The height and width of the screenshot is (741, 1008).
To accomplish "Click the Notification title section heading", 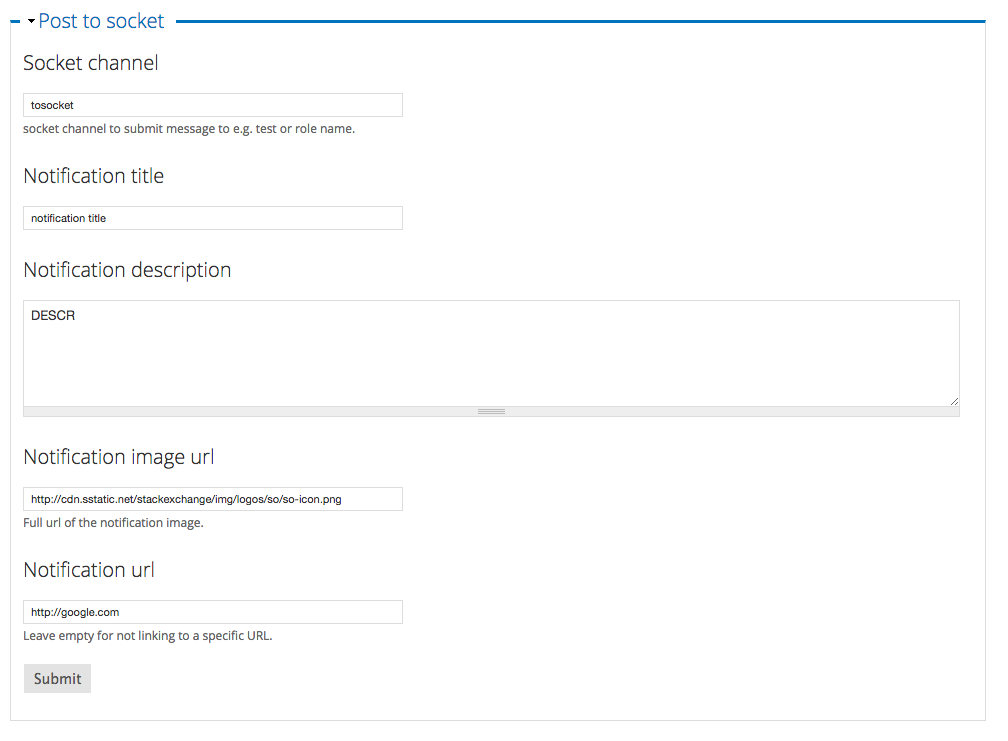I will pos(93,175).
